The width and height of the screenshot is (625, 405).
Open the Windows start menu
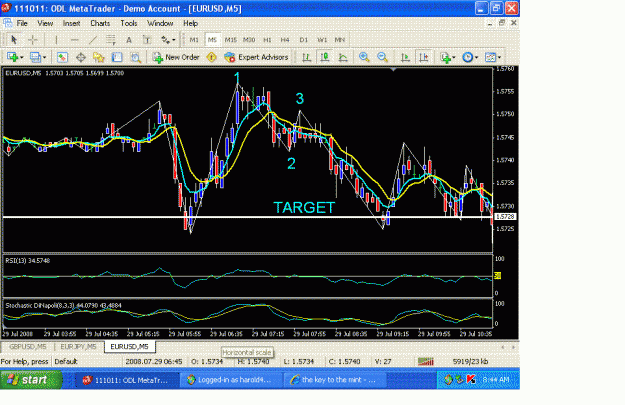[31, 380]
